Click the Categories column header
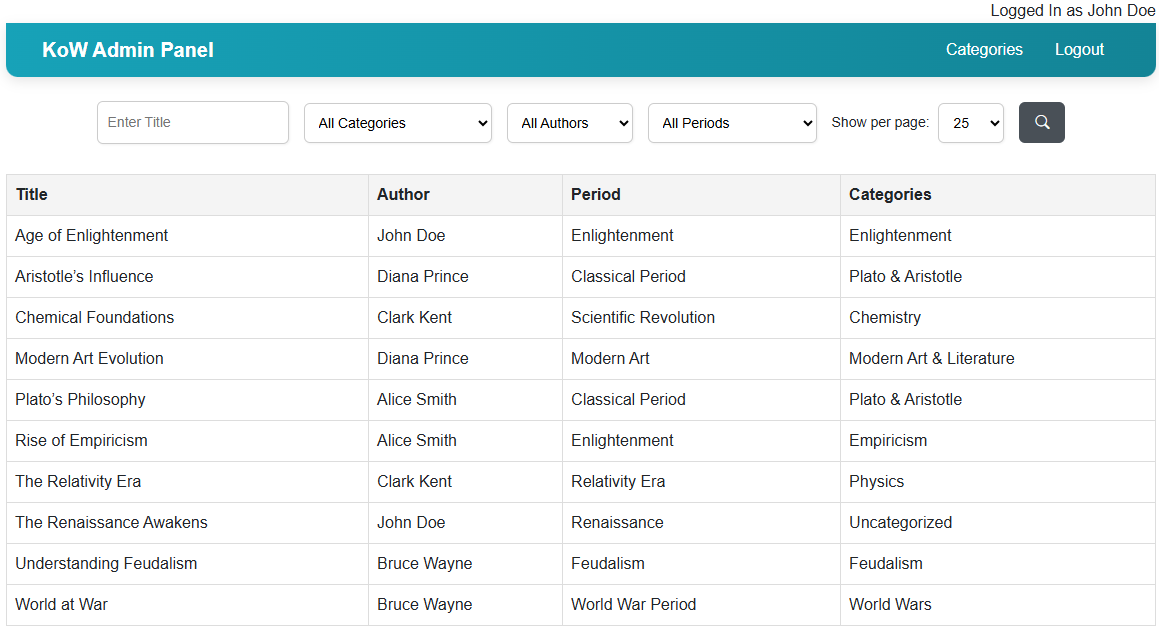 [890, 194]
